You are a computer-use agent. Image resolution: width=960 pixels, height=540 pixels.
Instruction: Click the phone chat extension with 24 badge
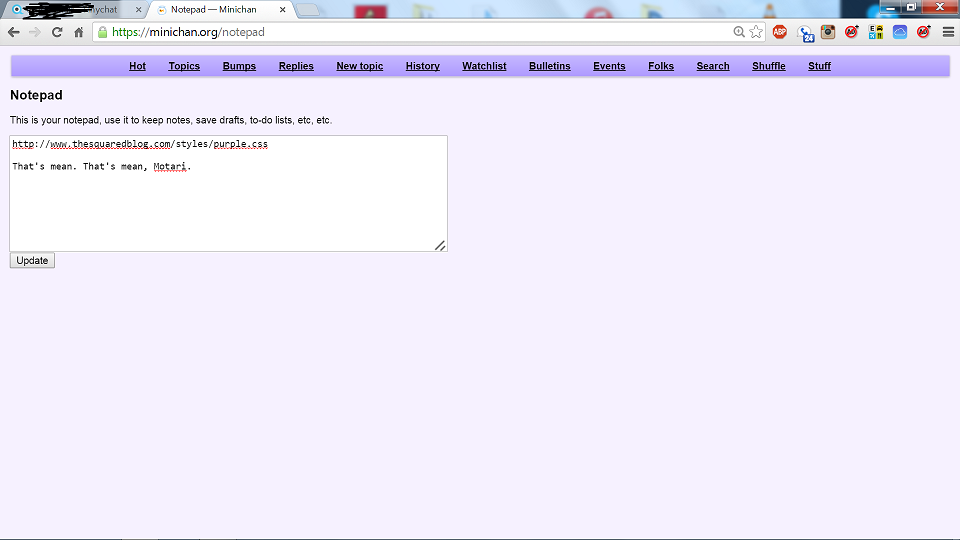pos(804,33)
